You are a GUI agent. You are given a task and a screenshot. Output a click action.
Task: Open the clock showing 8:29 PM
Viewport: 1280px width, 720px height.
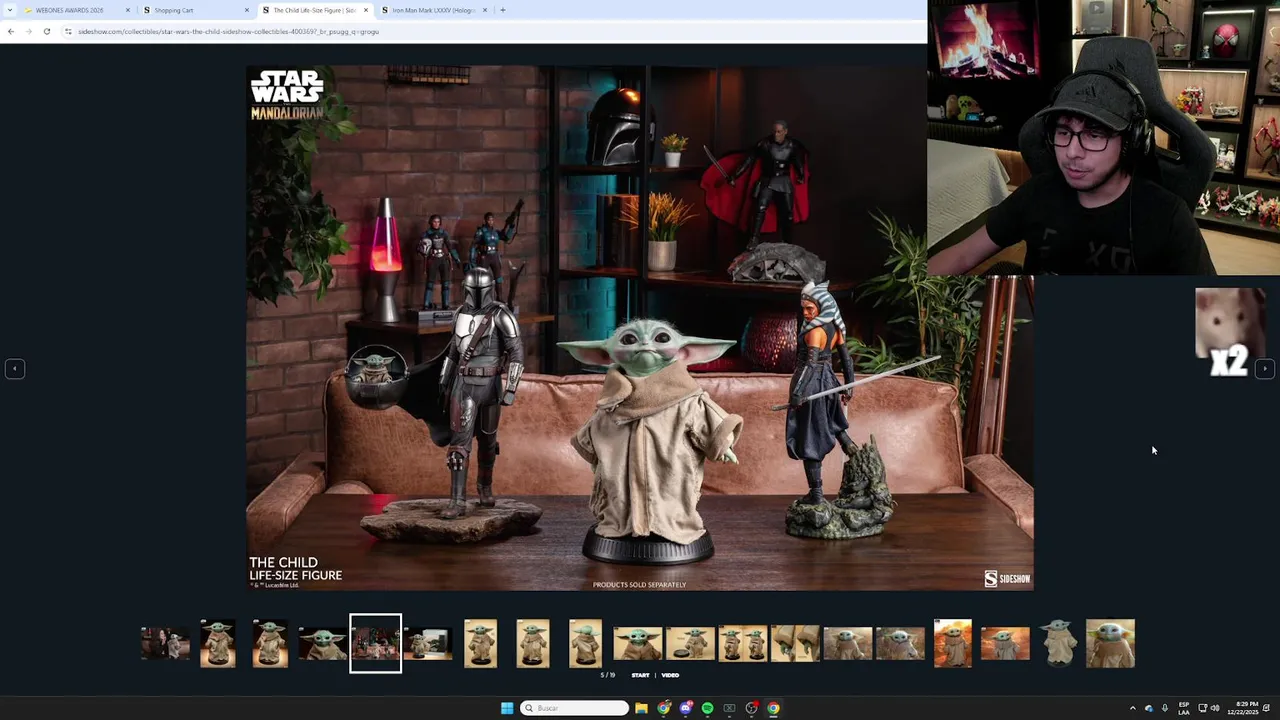click(x=1245, y=708)
